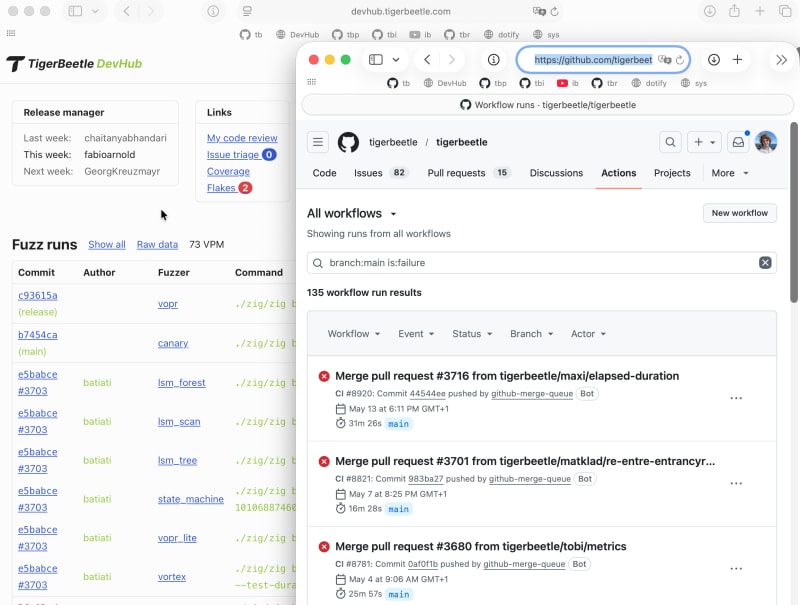
Task: Open options menu for run #8920
Action: tap(736, 398)
